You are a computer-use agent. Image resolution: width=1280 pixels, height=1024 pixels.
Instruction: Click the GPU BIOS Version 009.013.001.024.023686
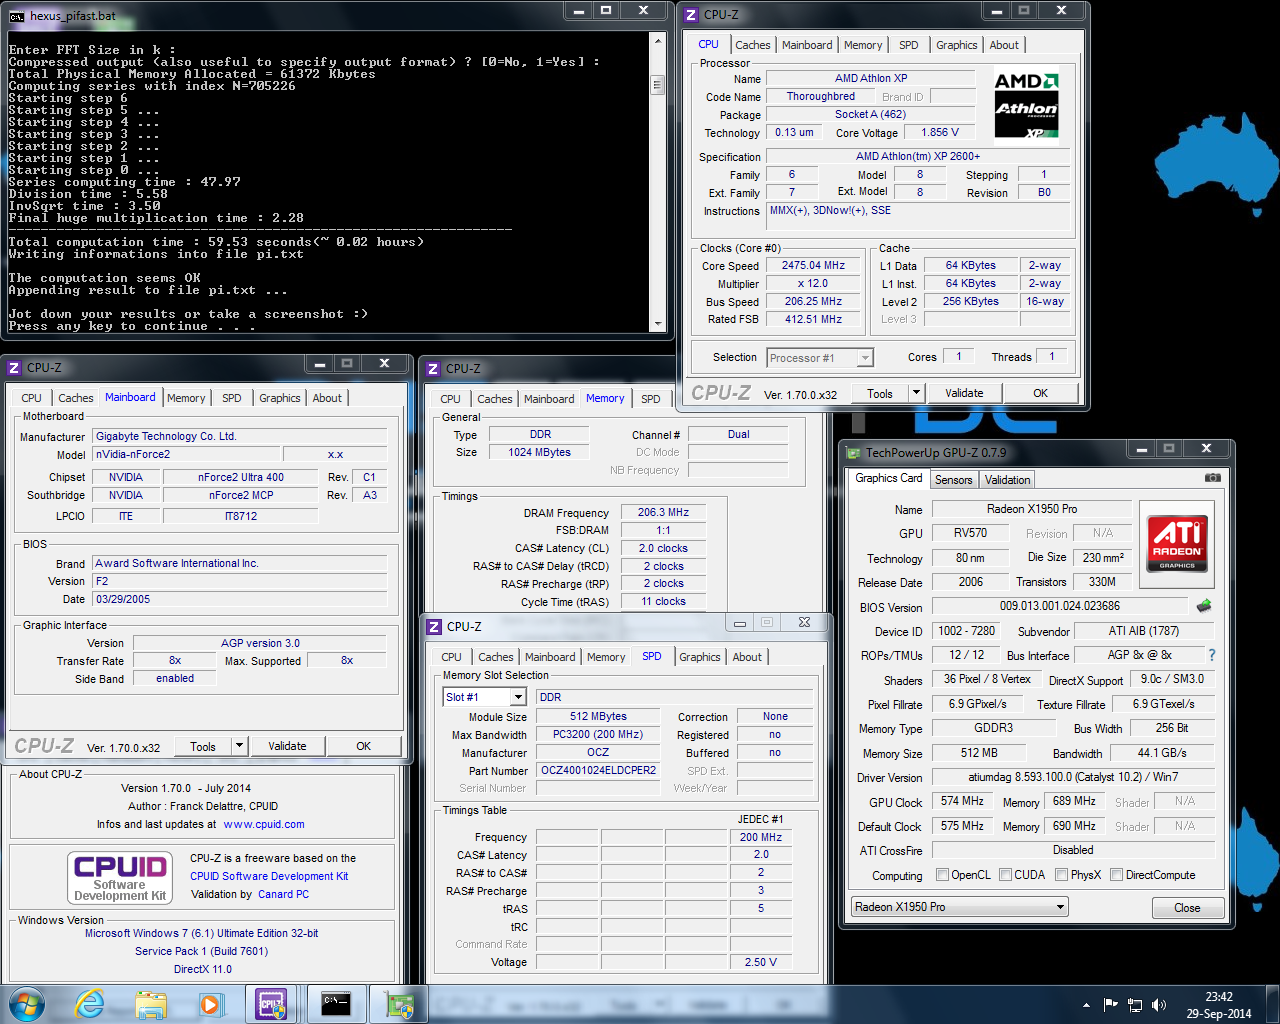1060,606
